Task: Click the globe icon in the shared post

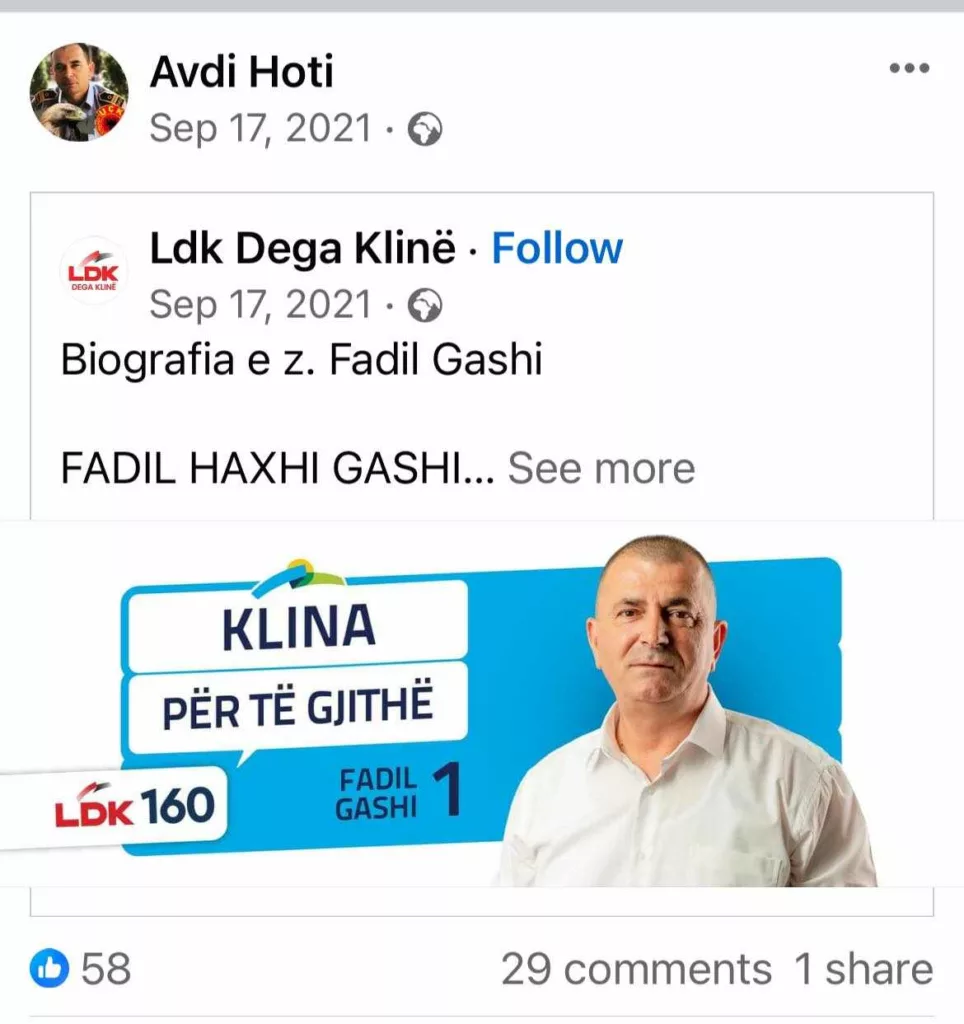Action: [x=425, y=306]
